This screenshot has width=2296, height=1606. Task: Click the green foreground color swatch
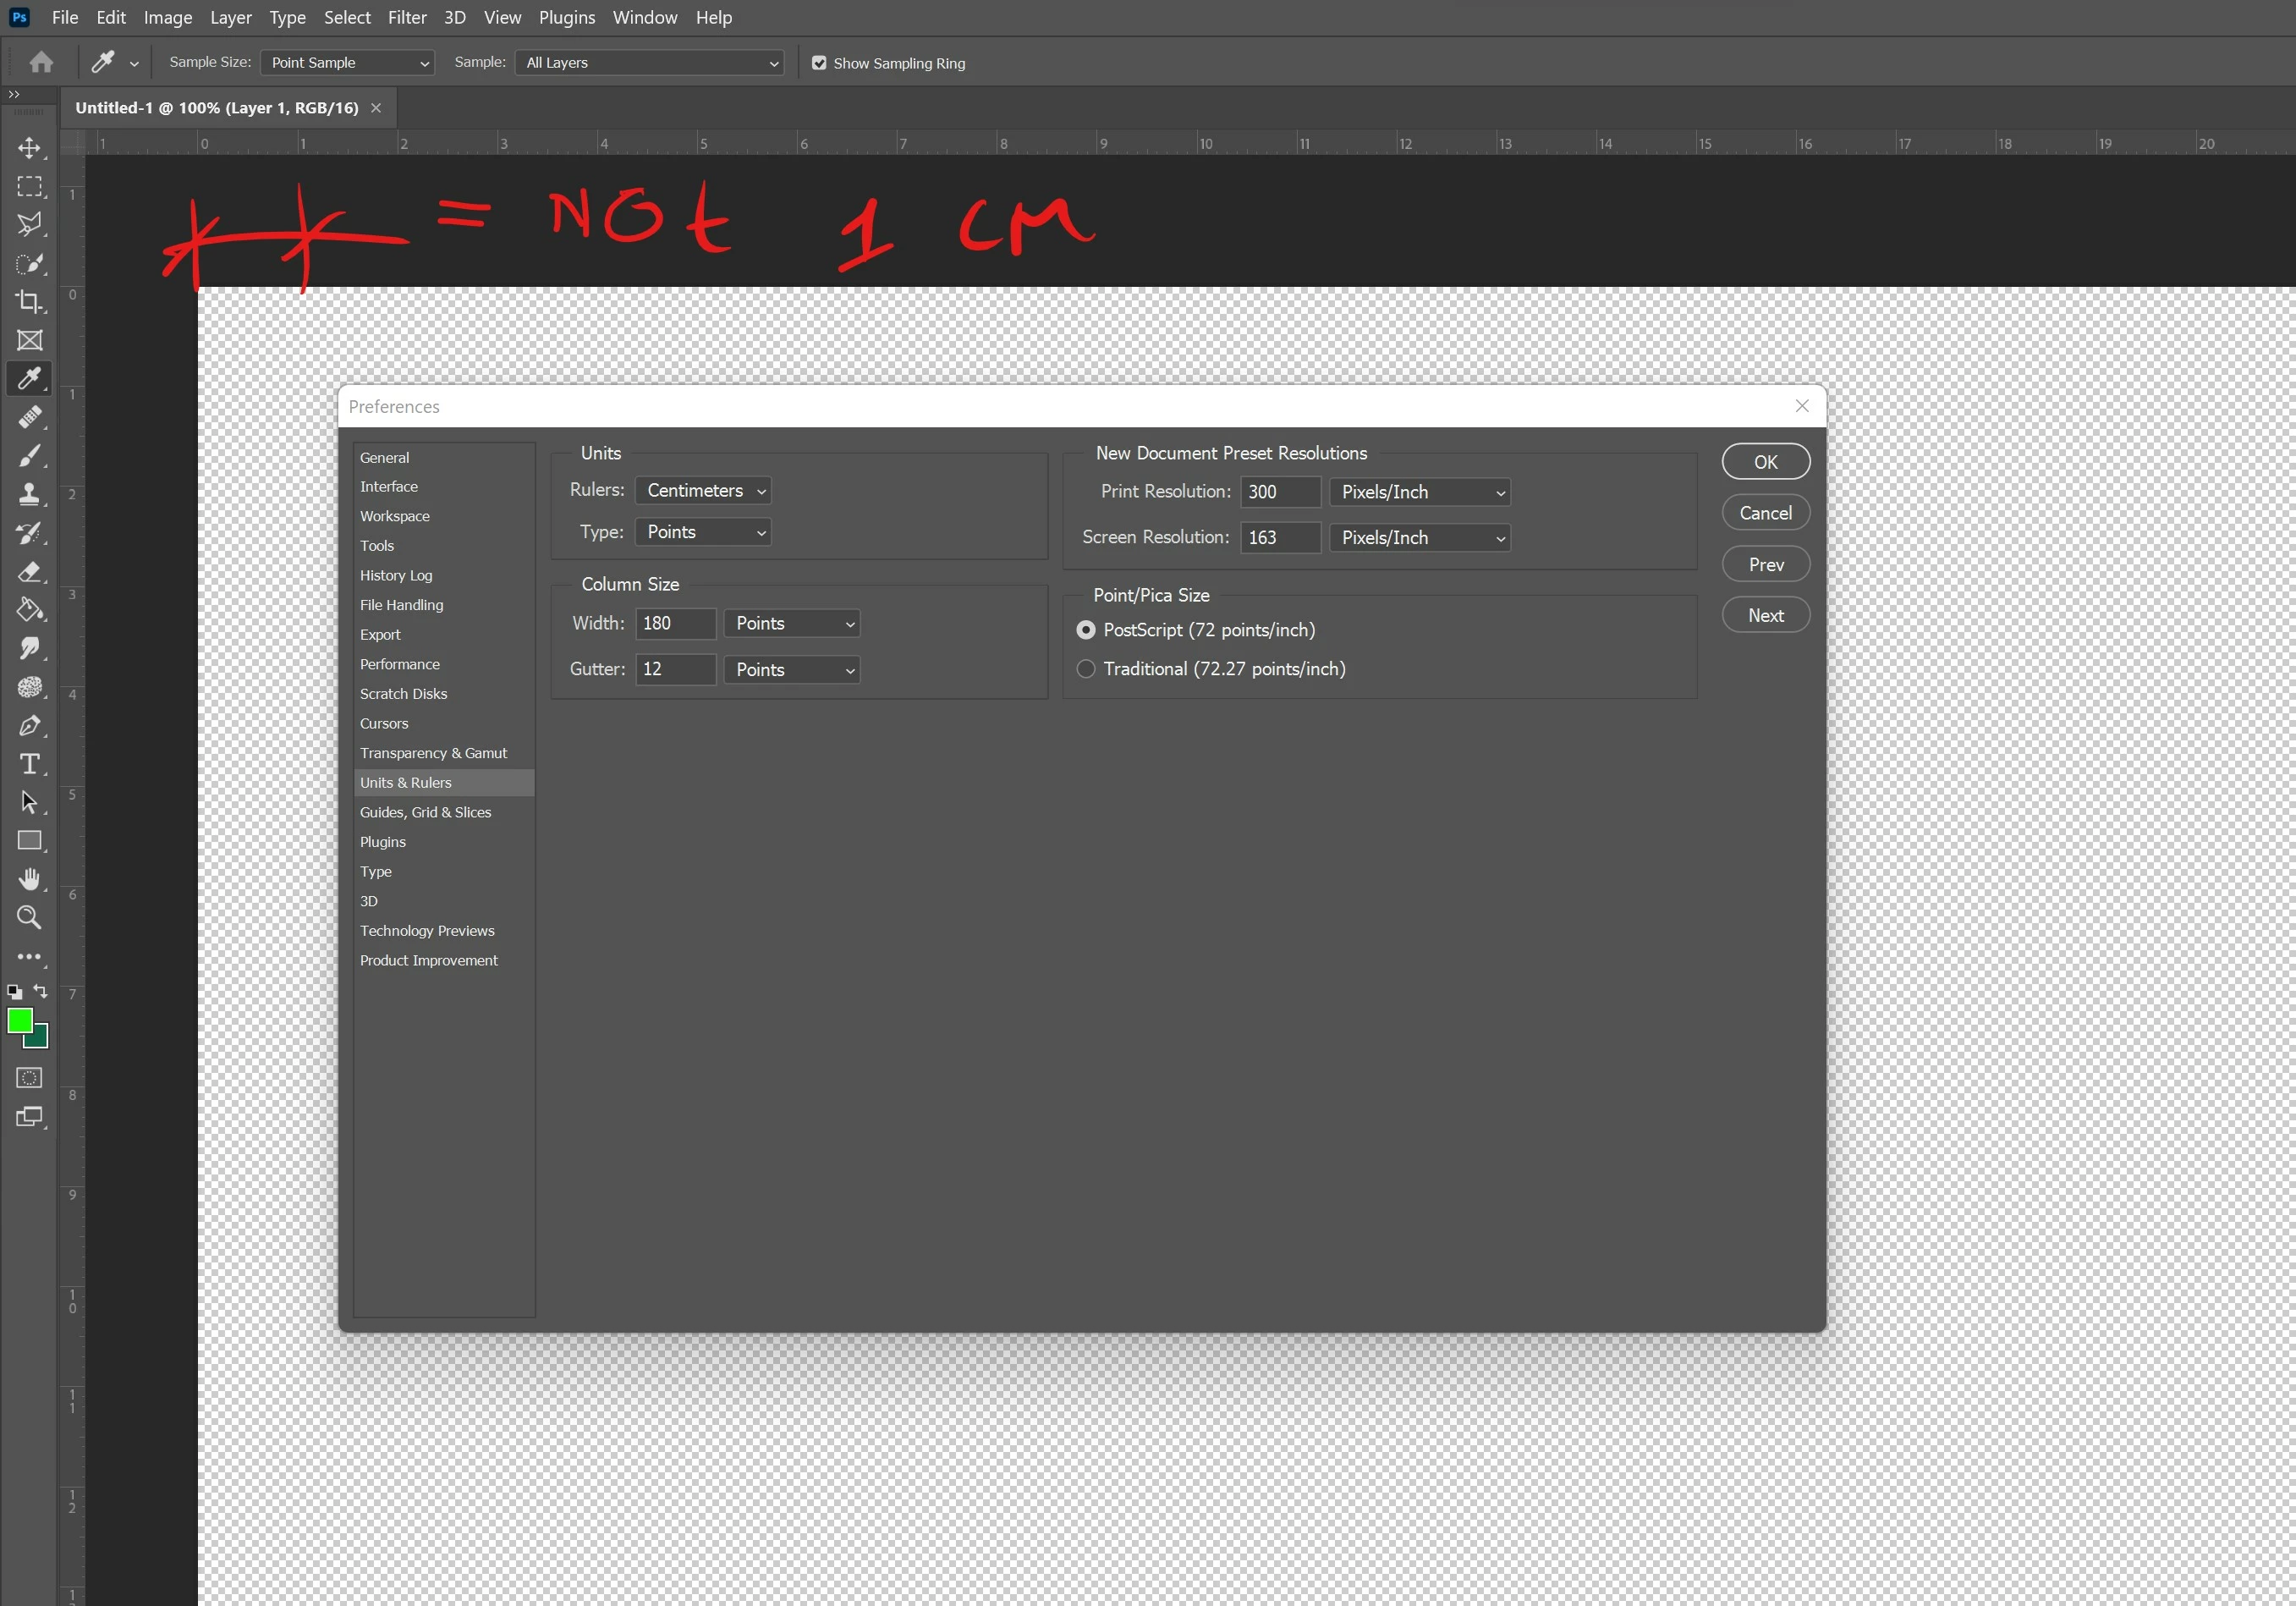[19, 1020]
